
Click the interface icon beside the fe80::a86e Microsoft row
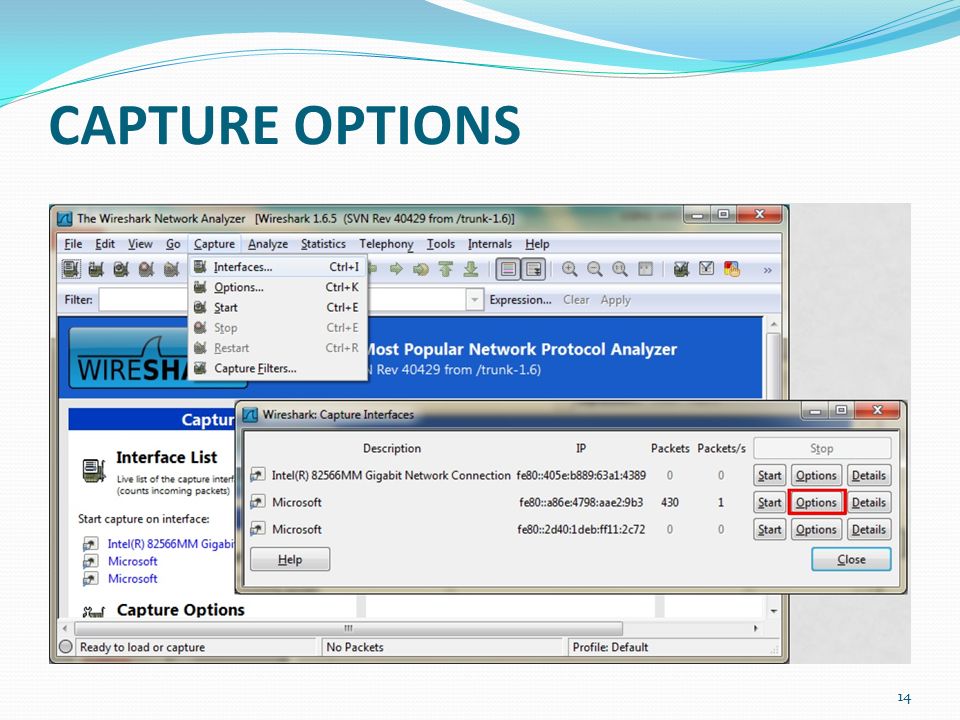tap(258, 502)
